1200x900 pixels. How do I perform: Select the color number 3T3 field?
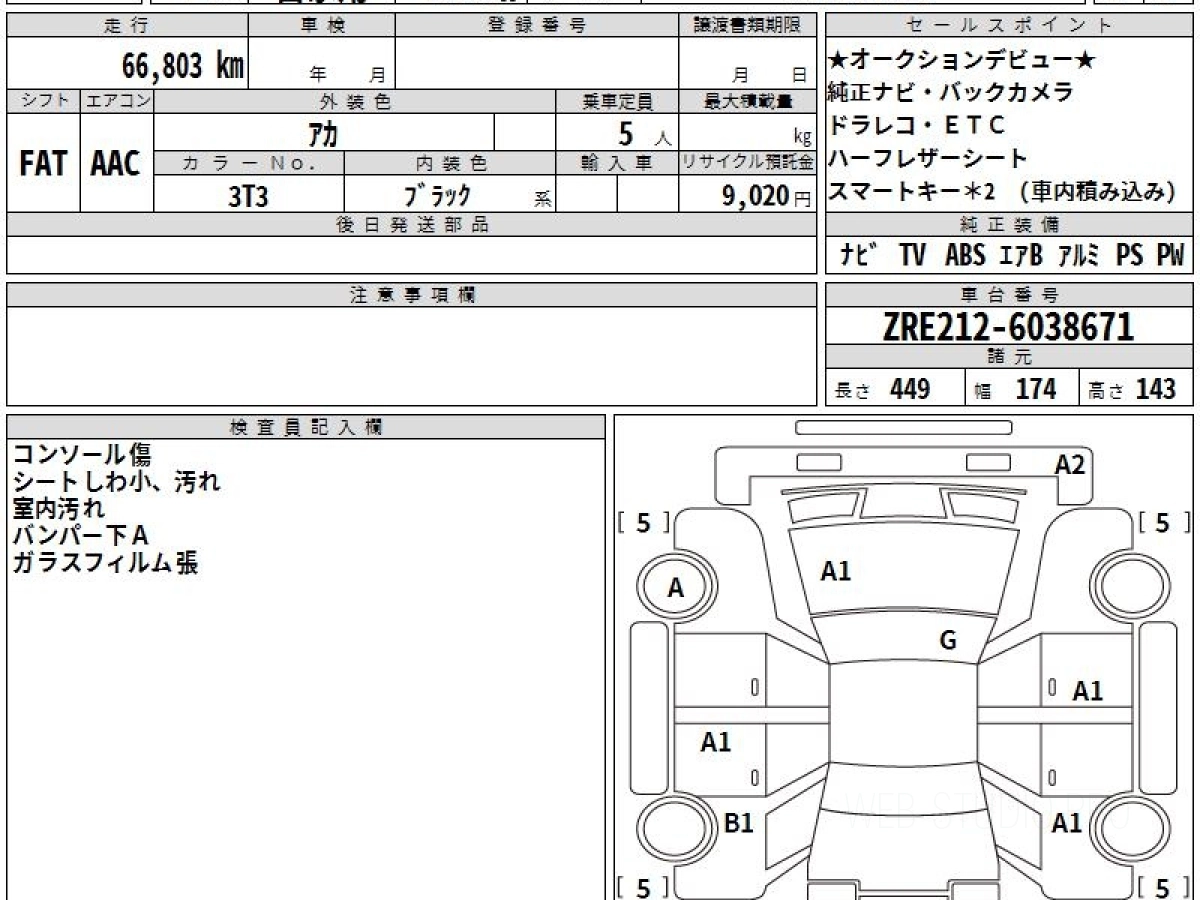coord(249,195)
